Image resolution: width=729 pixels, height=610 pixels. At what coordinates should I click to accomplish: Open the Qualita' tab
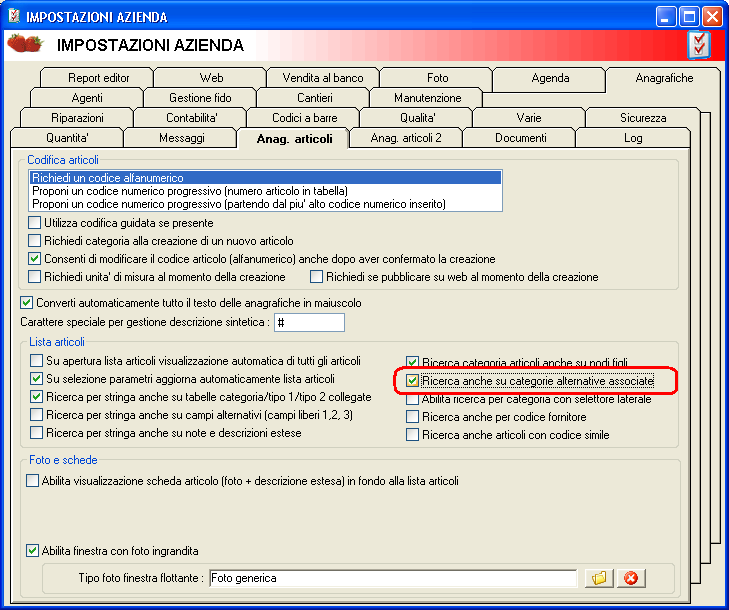(x=418, y=118)
